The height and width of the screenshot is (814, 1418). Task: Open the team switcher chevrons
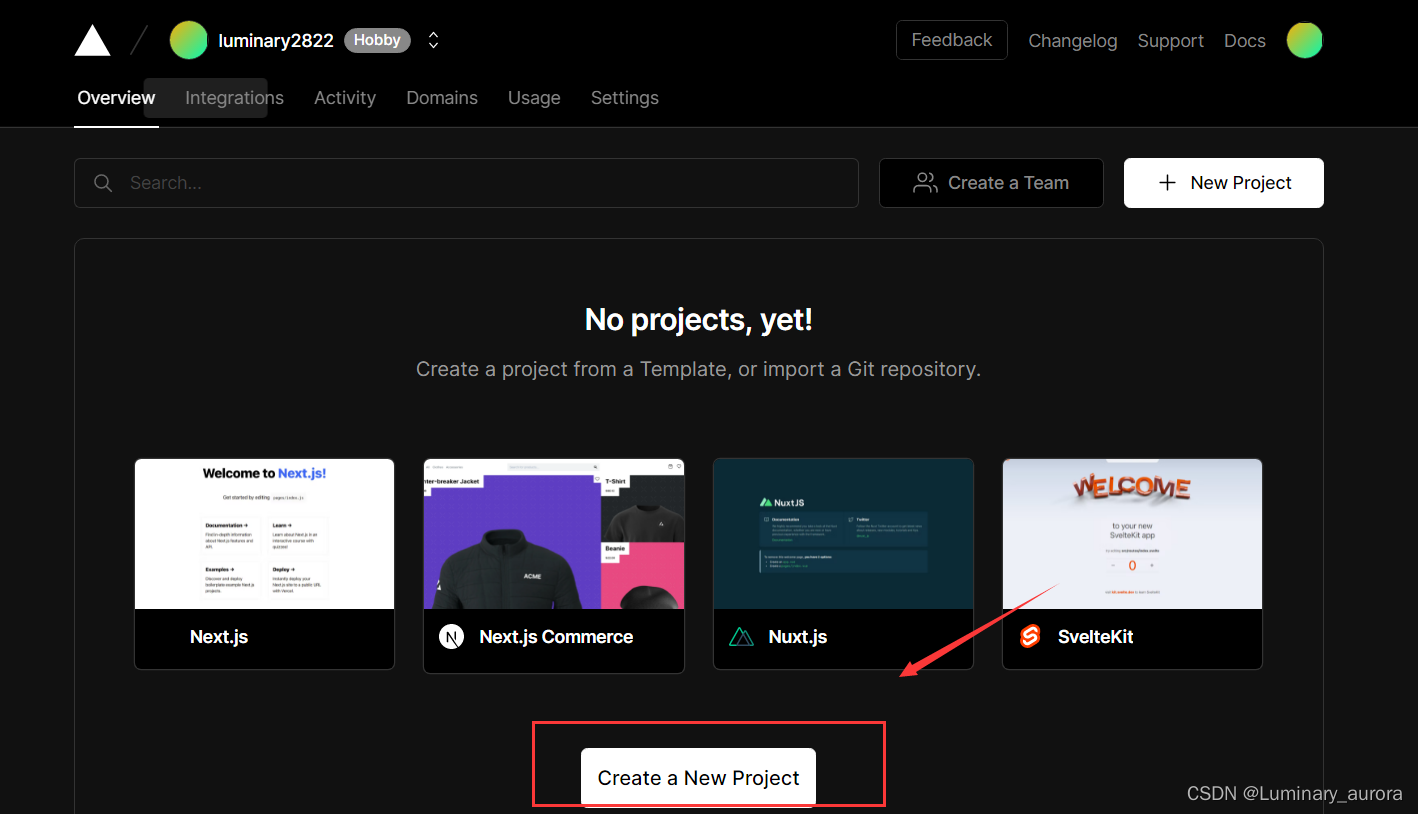pyautogui.click(x=433, y=40)
